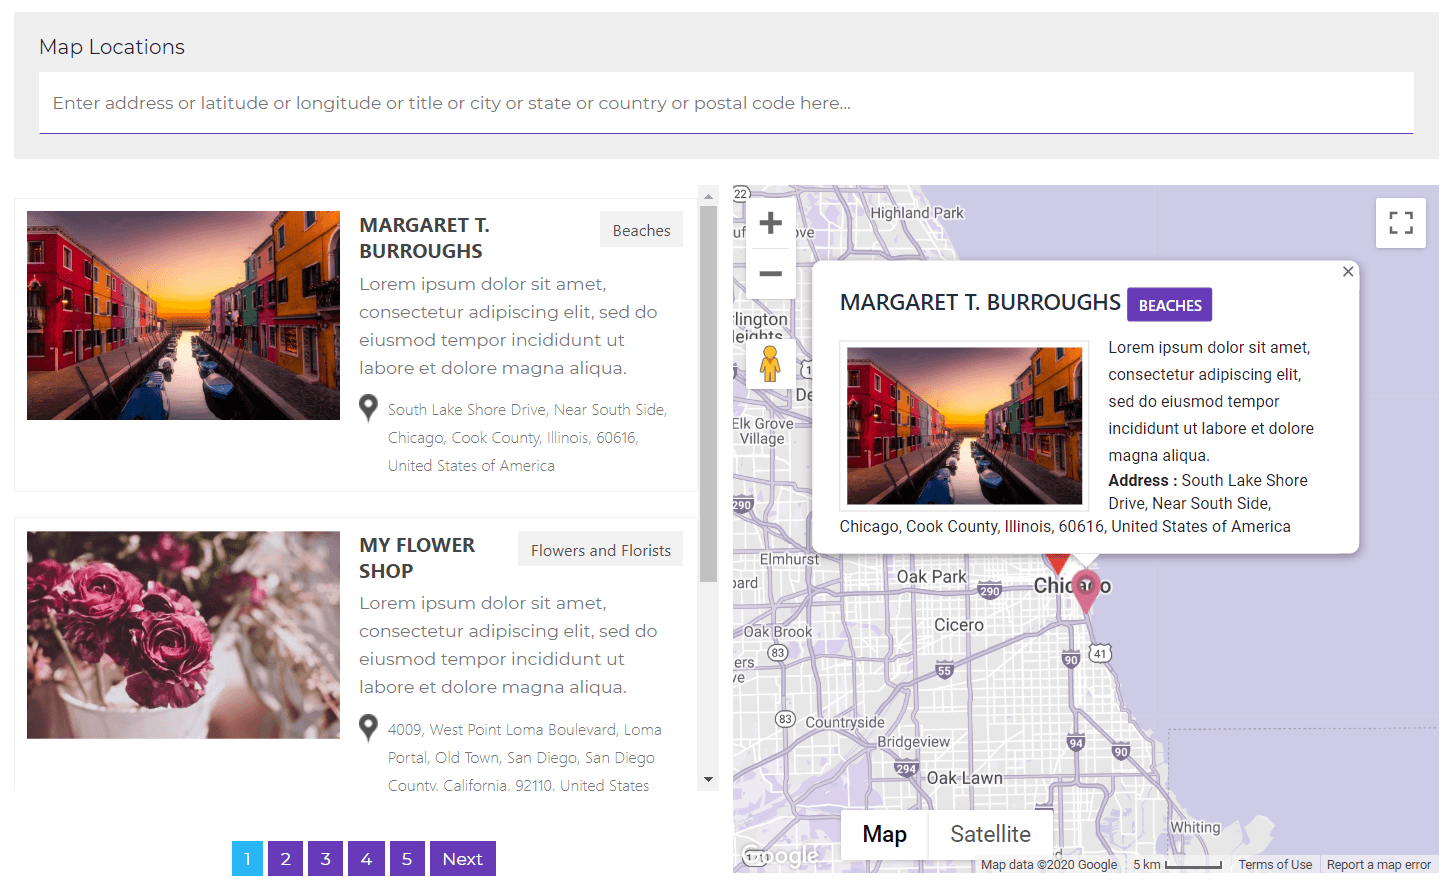The image size is (1454, 894).
Task: Click the location pin beside the Burroughs address
Action: (x=367, y=407)
